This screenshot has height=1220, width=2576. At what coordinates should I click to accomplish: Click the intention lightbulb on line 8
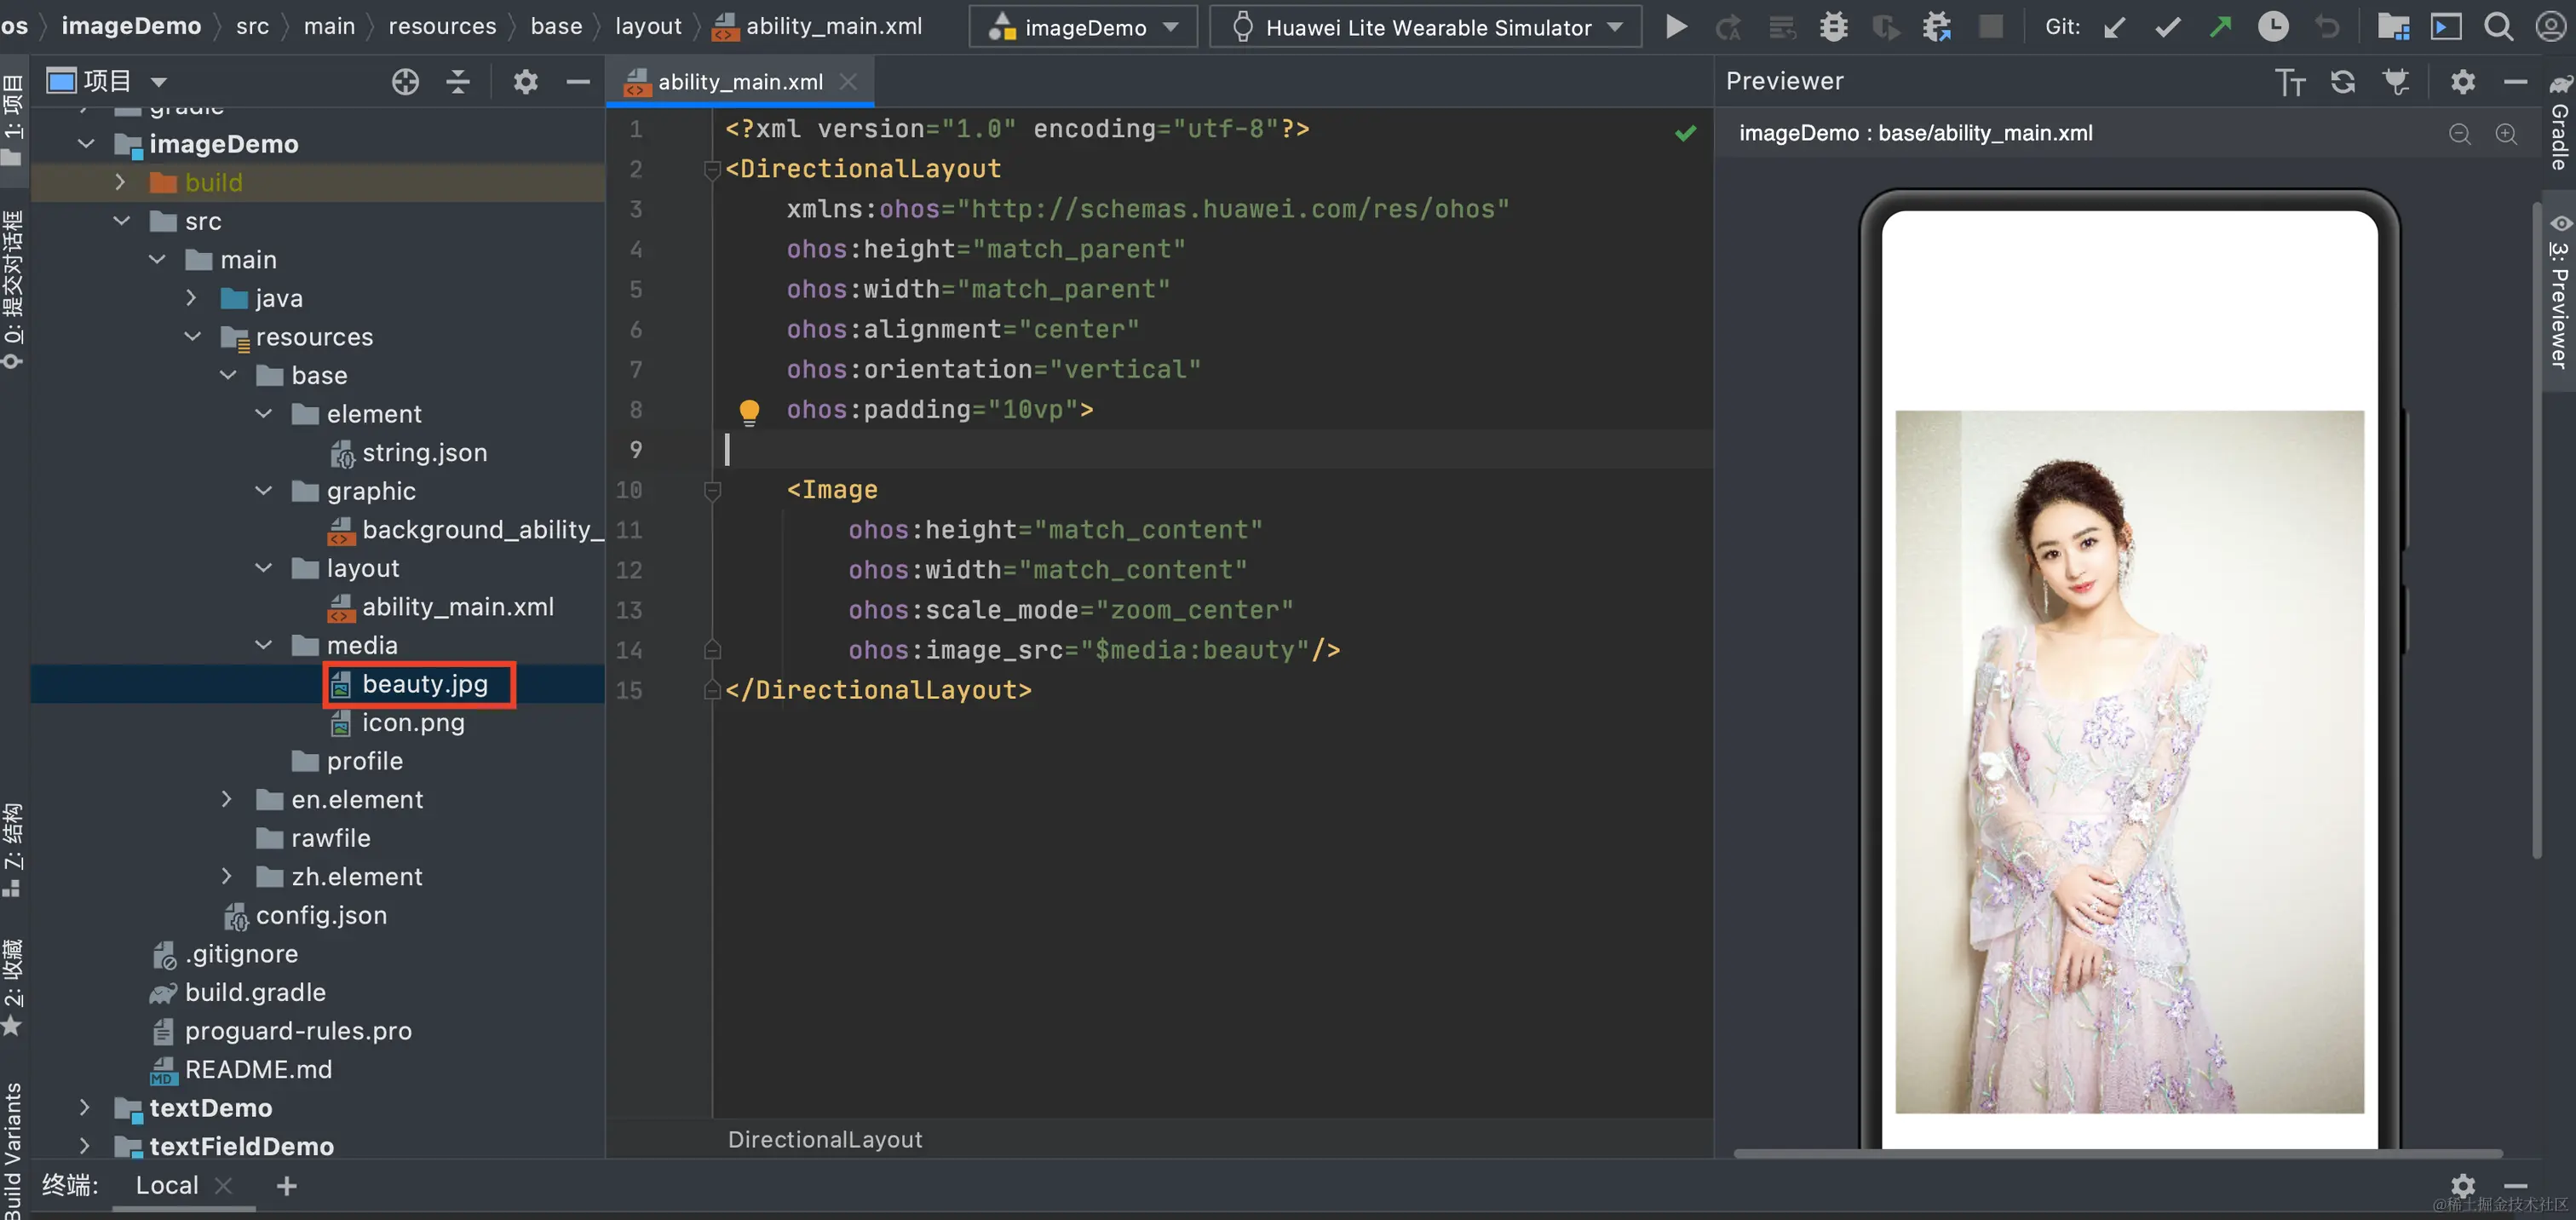[x=749, y=411]
